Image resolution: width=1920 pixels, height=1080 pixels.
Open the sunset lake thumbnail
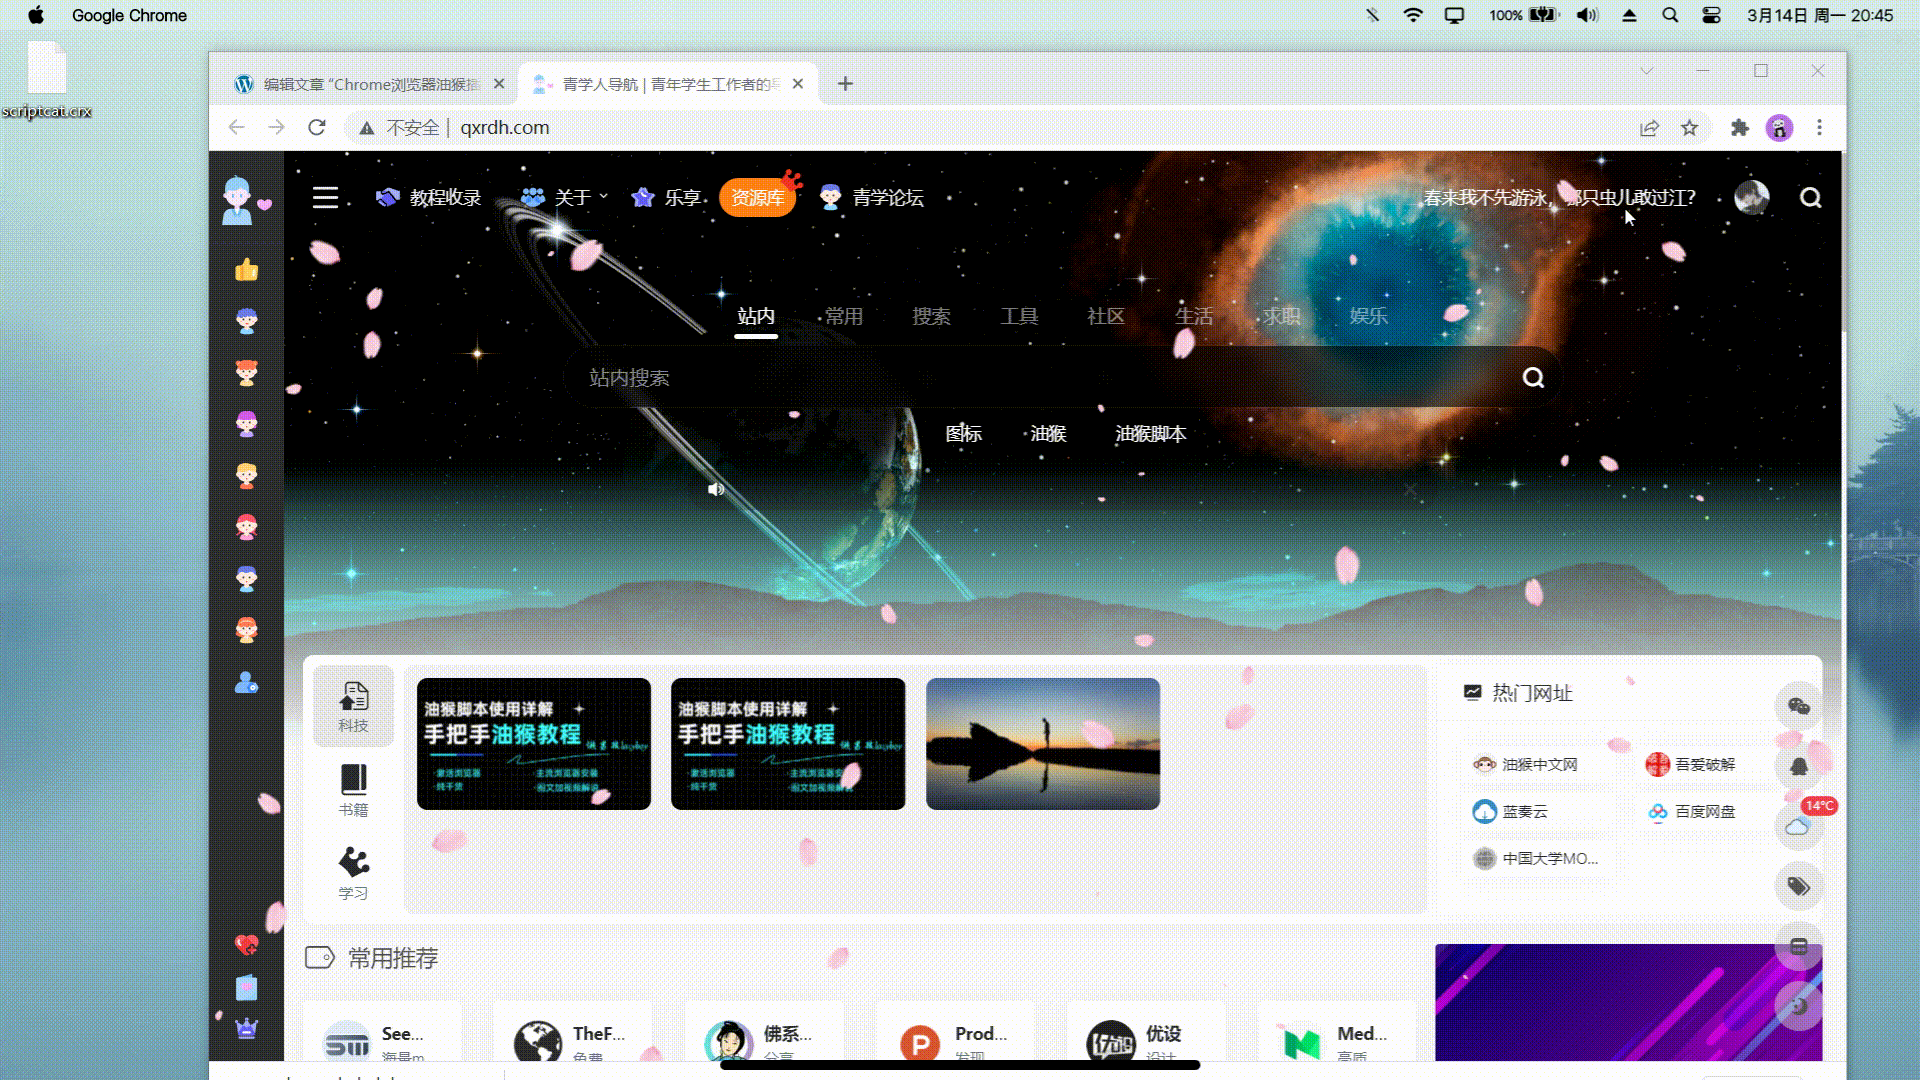[x=1042, y=744]
